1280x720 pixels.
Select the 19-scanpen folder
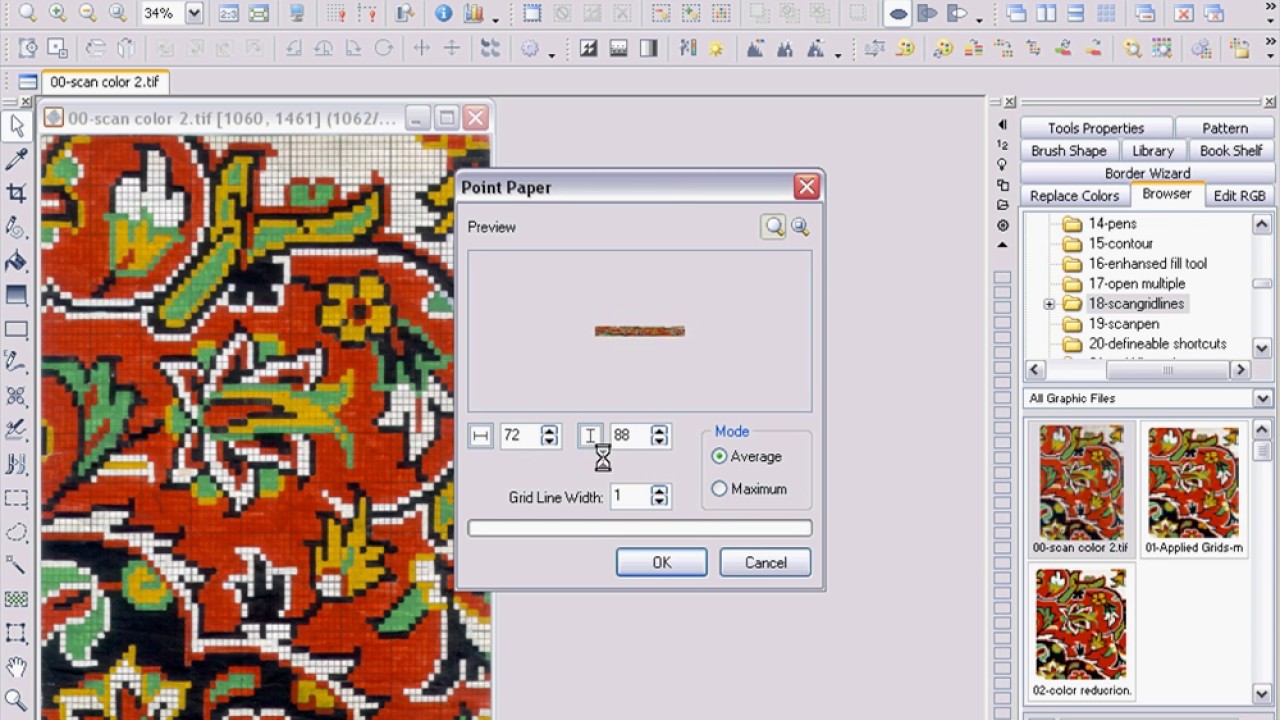[1124, 324]
